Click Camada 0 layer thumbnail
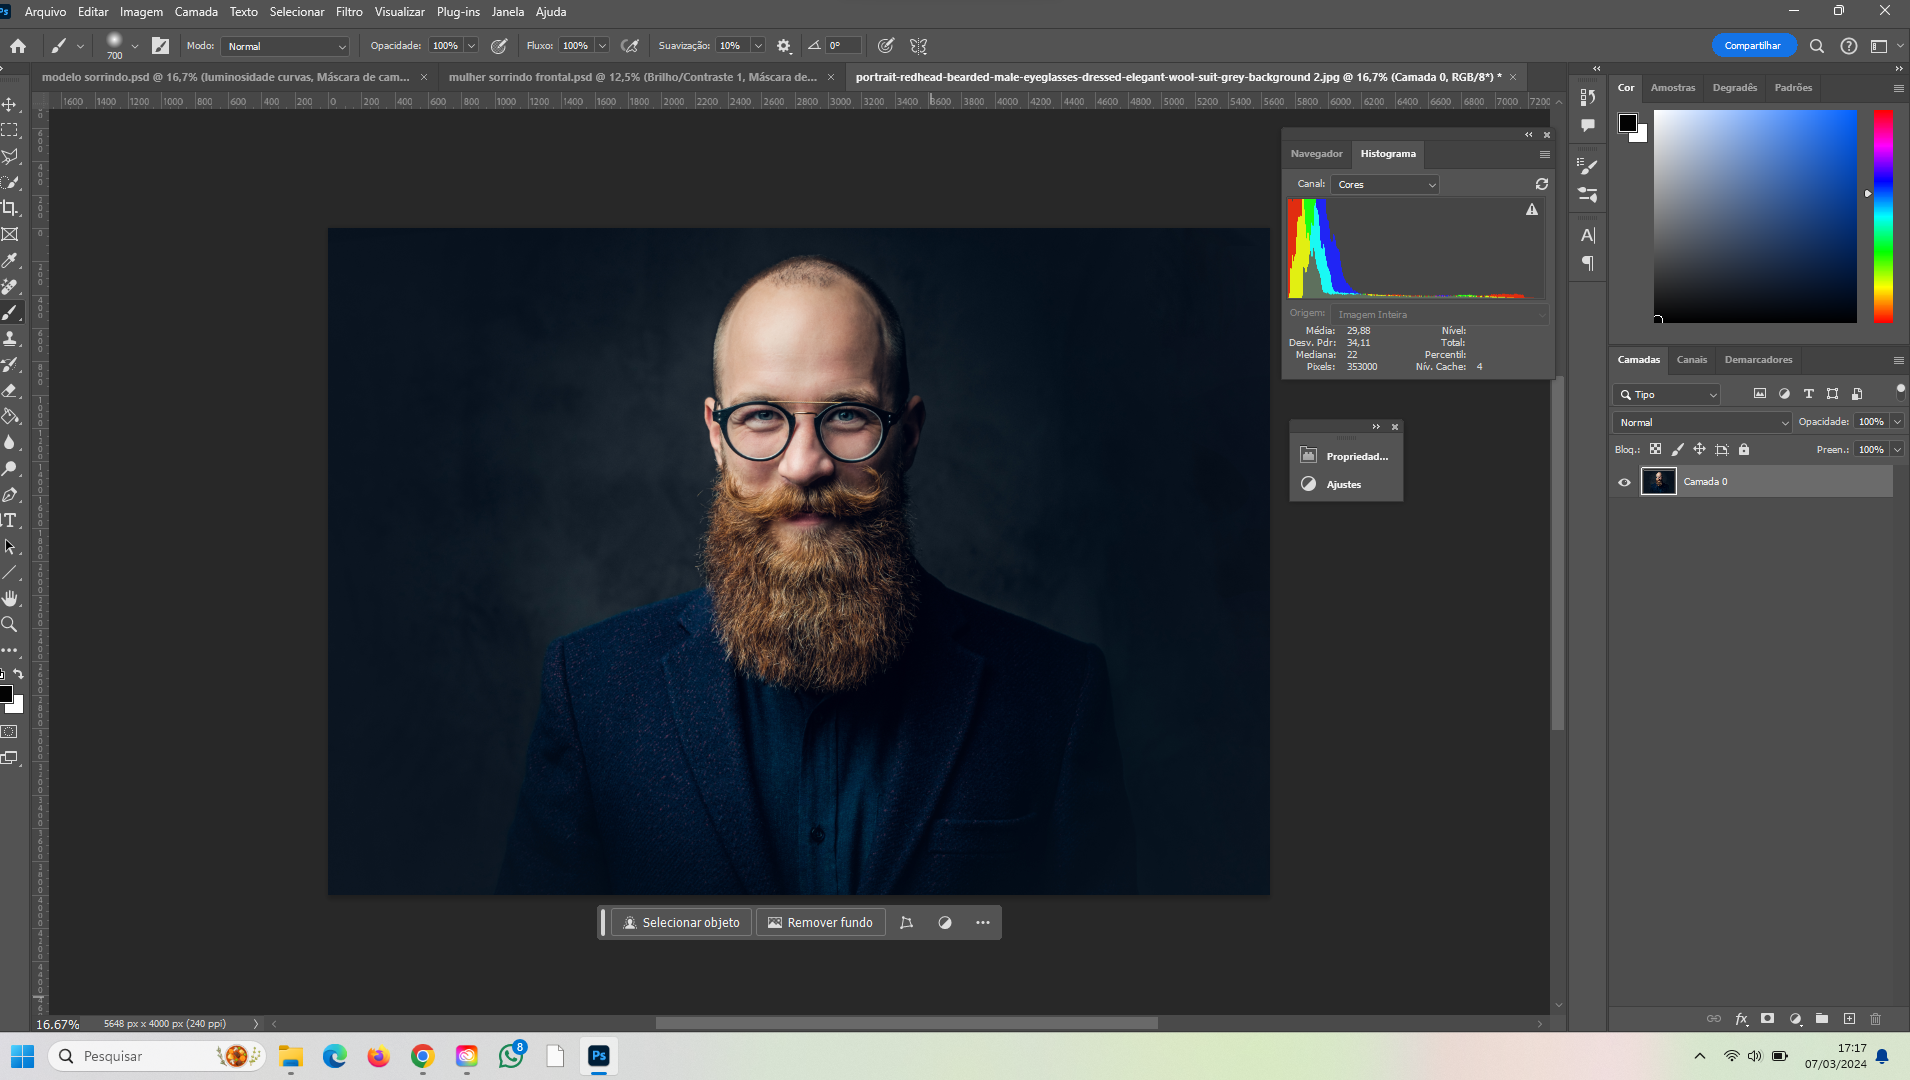1910x1080 pixels. [x=1659, y=482]
